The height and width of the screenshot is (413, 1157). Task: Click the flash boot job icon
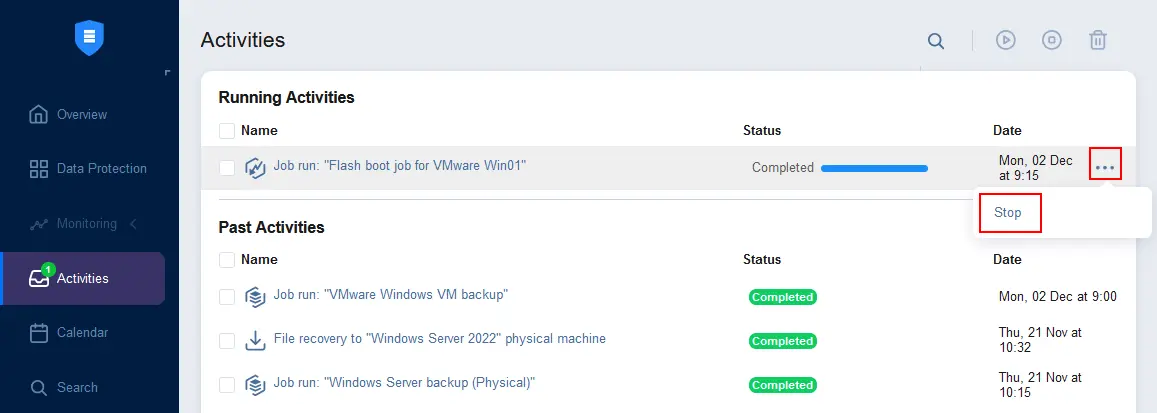255,168
